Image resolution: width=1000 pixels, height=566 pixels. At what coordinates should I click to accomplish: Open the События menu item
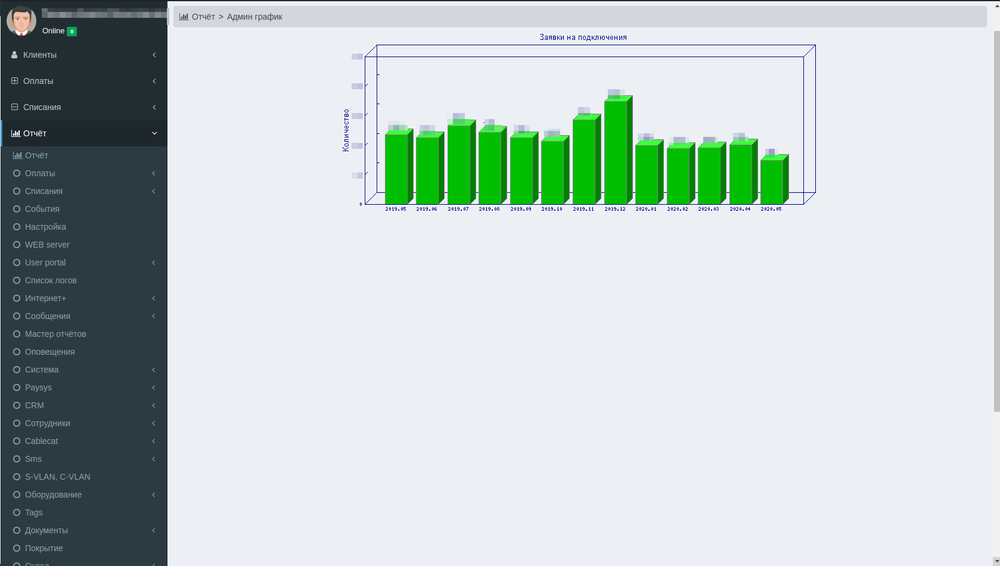click(42, 209)
